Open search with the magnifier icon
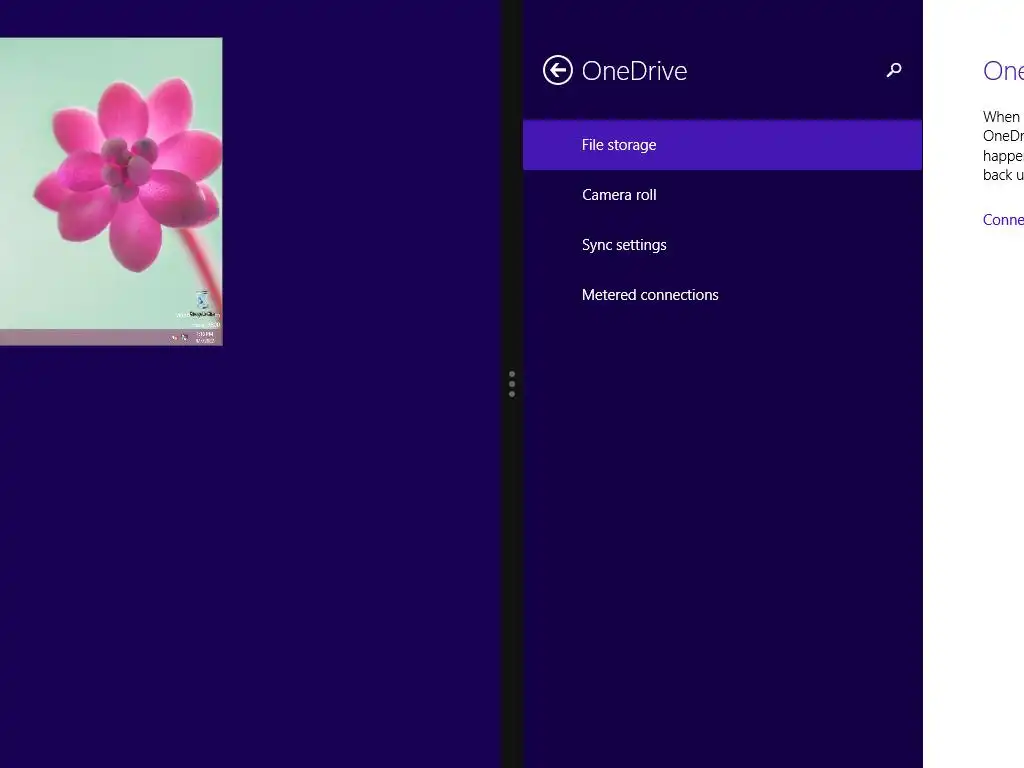This screenshot has width=1024, height=768. [x=893, y=70]
